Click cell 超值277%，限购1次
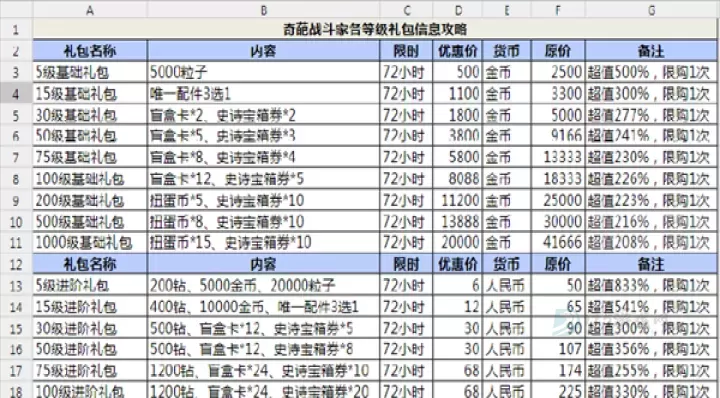The image size is (720, 398). point(651,115)
